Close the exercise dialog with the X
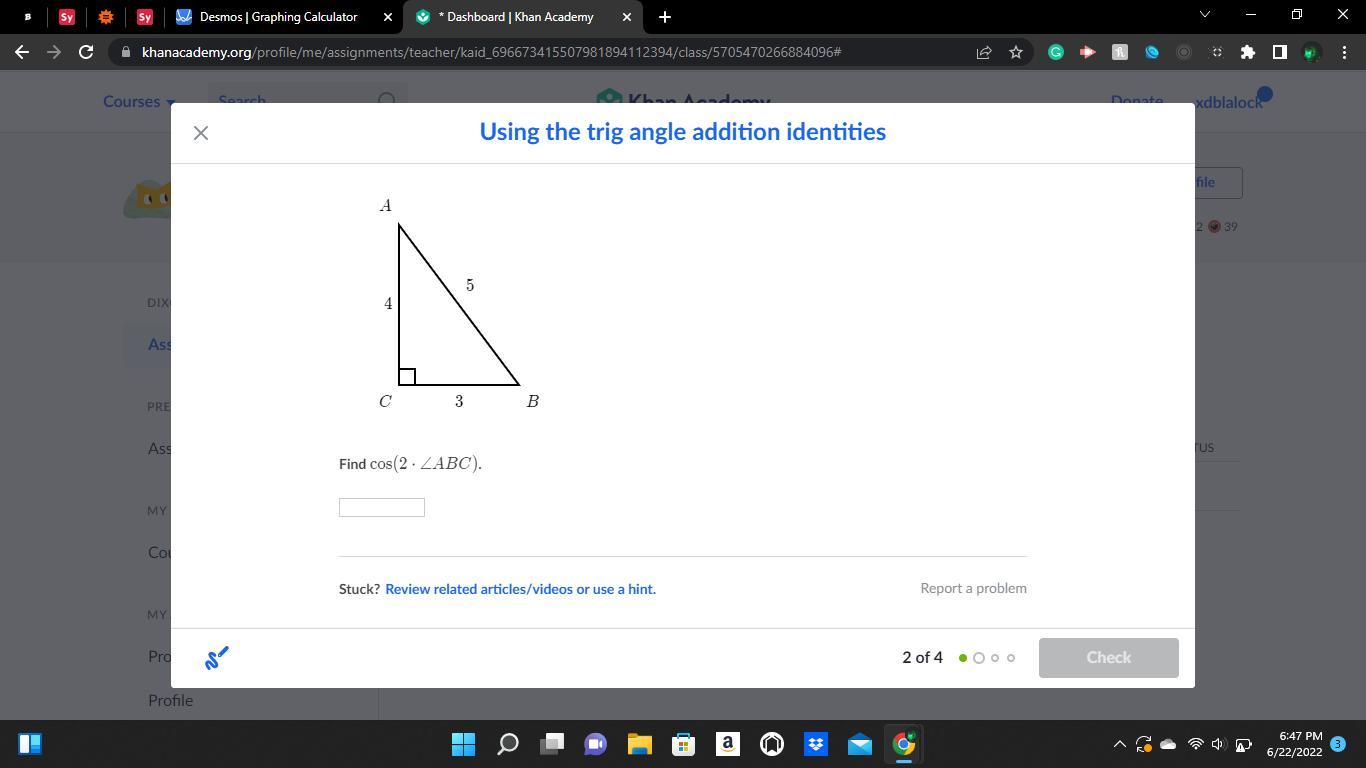 201,133
